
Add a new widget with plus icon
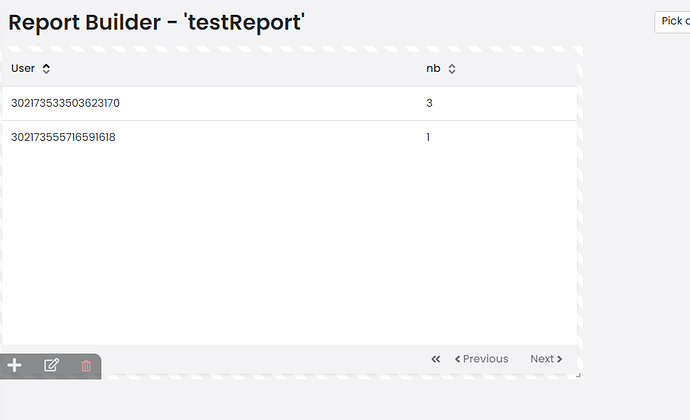click(x=15, y=365)
